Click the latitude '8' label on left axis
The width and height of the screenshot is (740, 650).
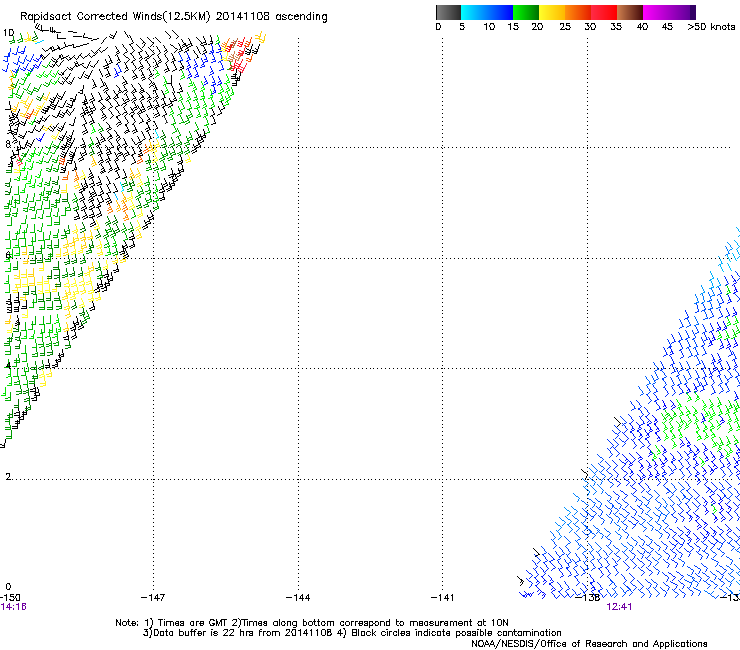(8, 144)
